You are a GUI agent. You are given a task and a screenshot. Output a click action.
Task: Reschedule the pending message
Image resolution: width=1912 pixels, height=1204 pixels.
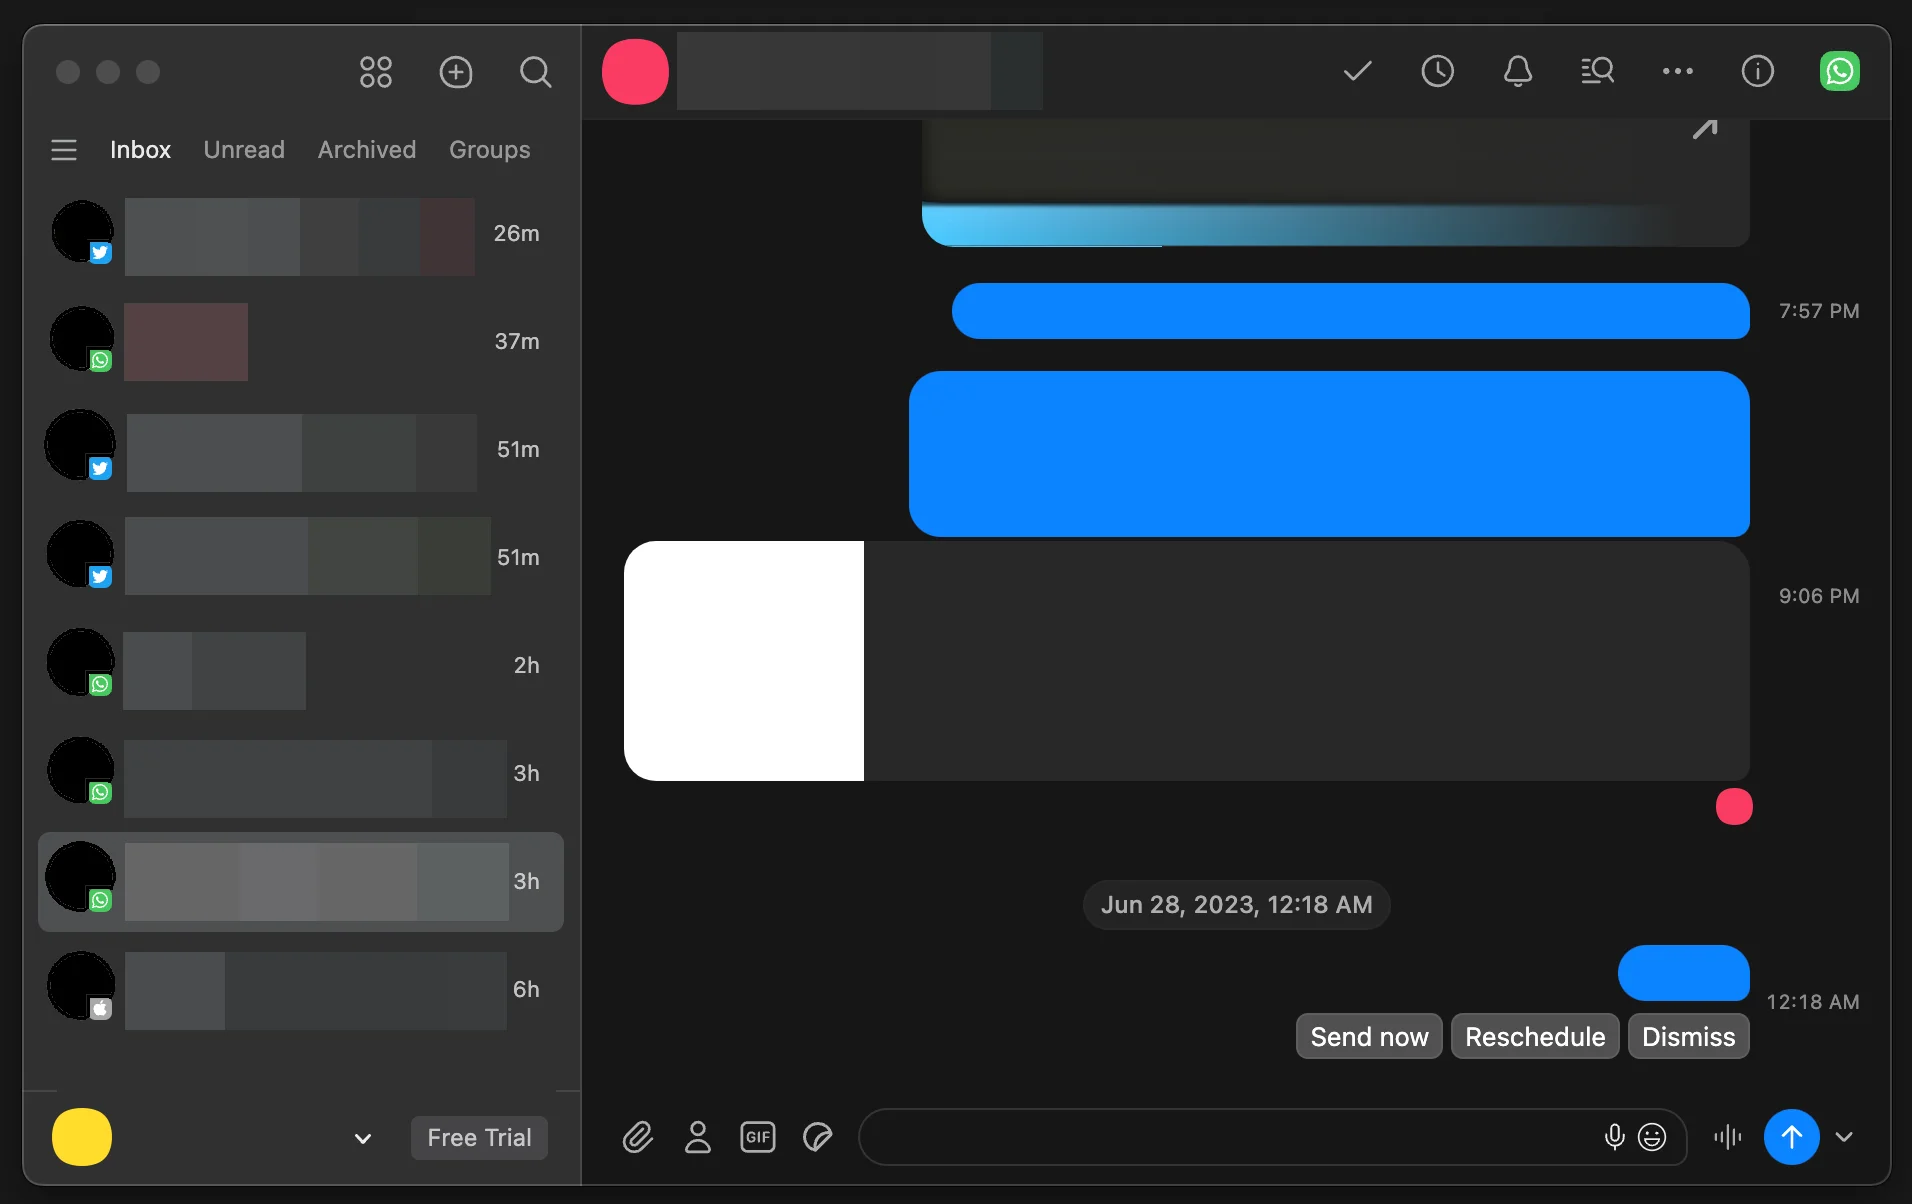pyautogui.click(x=1535, y=1036)
